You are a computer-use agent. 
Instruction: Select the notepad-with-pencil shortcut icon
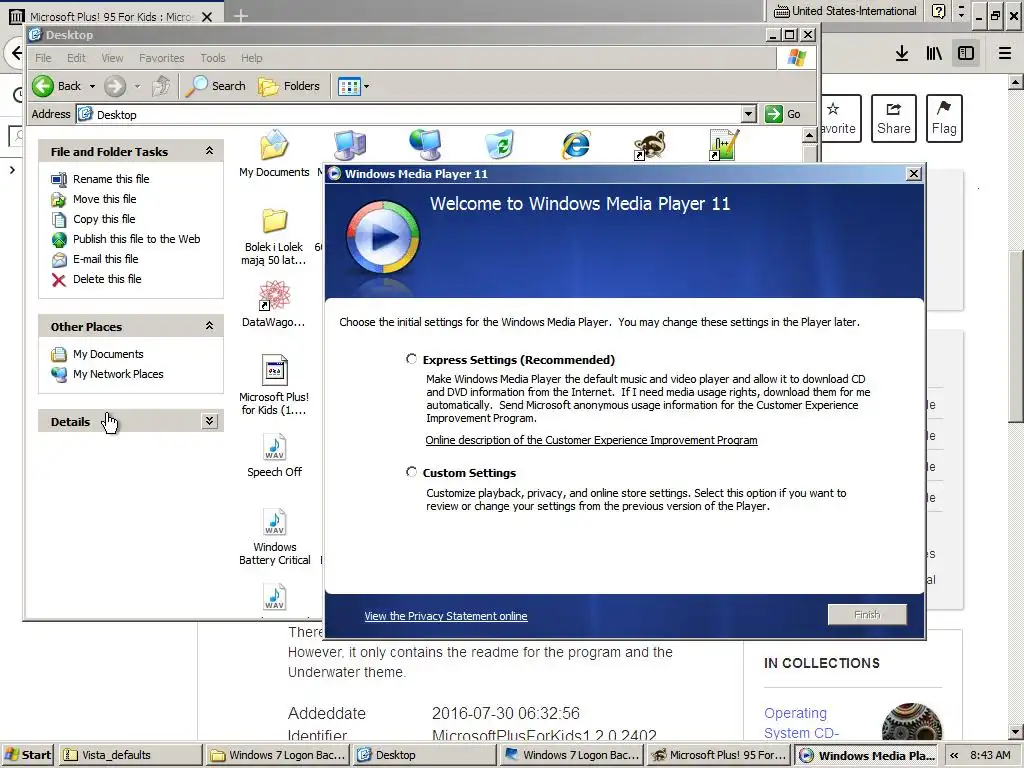724,144
